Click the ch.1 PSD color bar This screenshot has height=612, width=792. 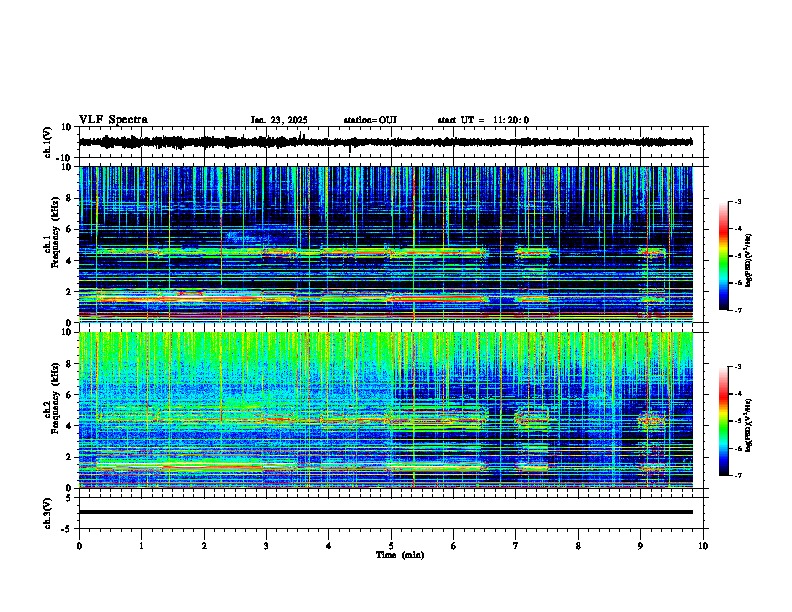(x=723, y=256)
